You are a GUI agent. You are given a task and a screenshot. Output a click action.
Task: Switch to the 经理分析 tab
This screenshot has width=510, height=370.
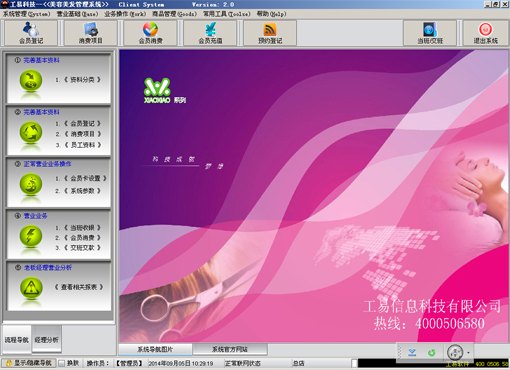click(x=47, y=340)
